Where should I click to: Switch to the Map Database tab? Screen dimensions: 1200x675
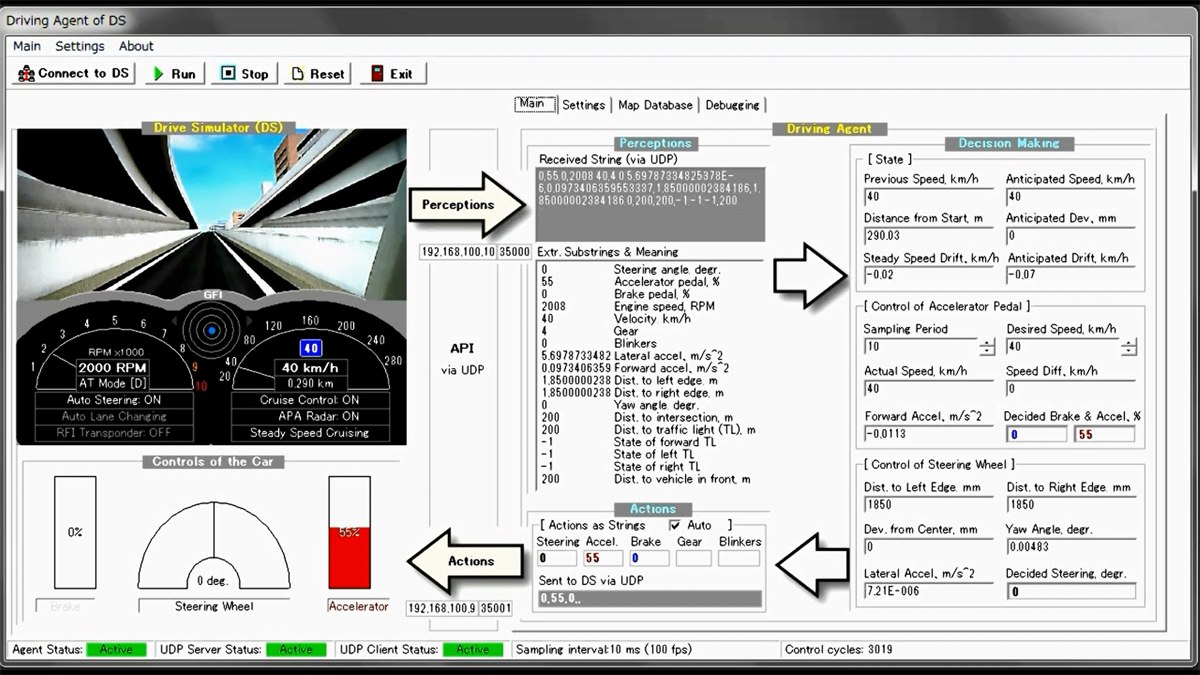(655, 105)
